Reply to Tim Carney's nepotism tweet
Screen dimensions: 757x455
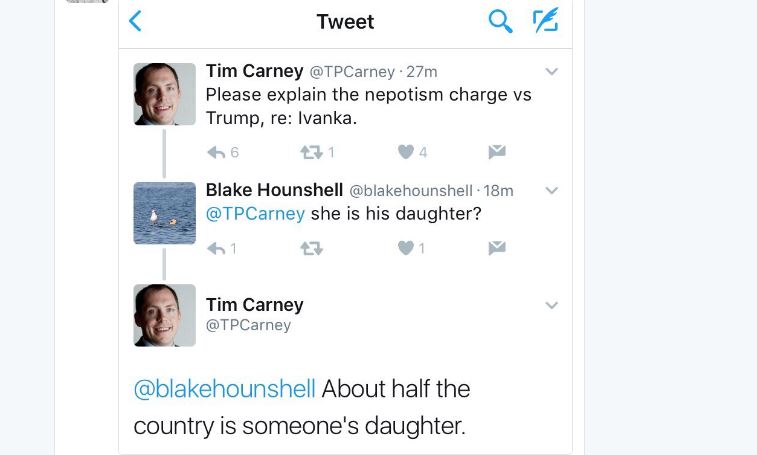tap(215, 152)
